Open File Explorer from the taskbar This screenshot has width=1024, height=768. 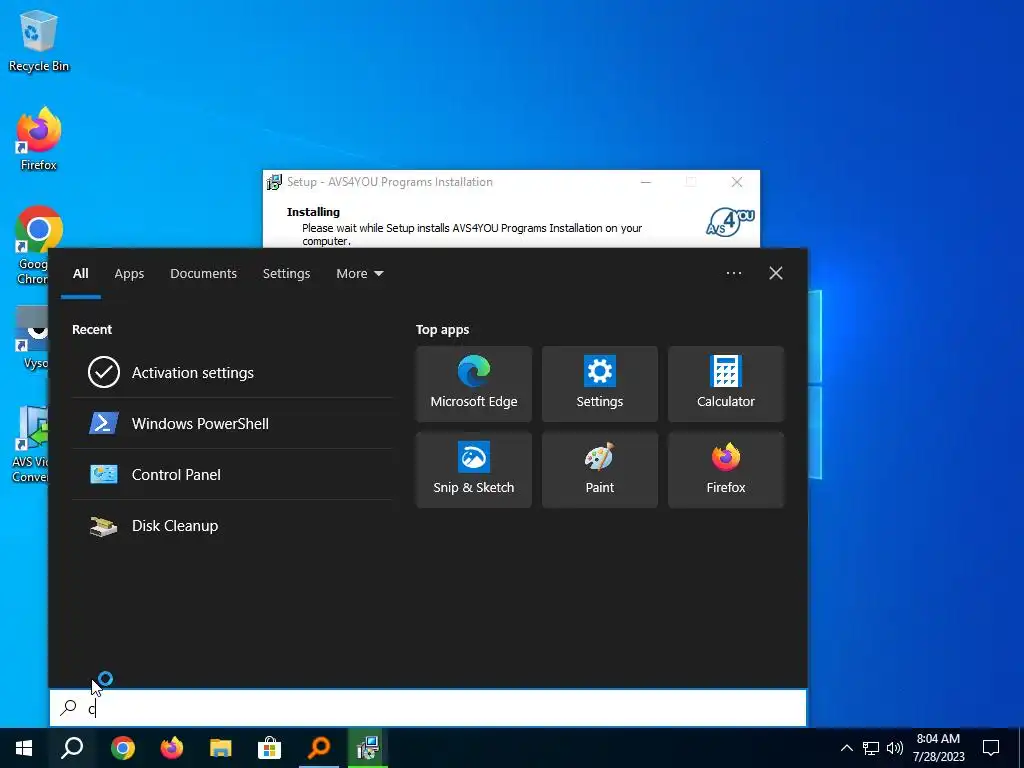point(221,748)
